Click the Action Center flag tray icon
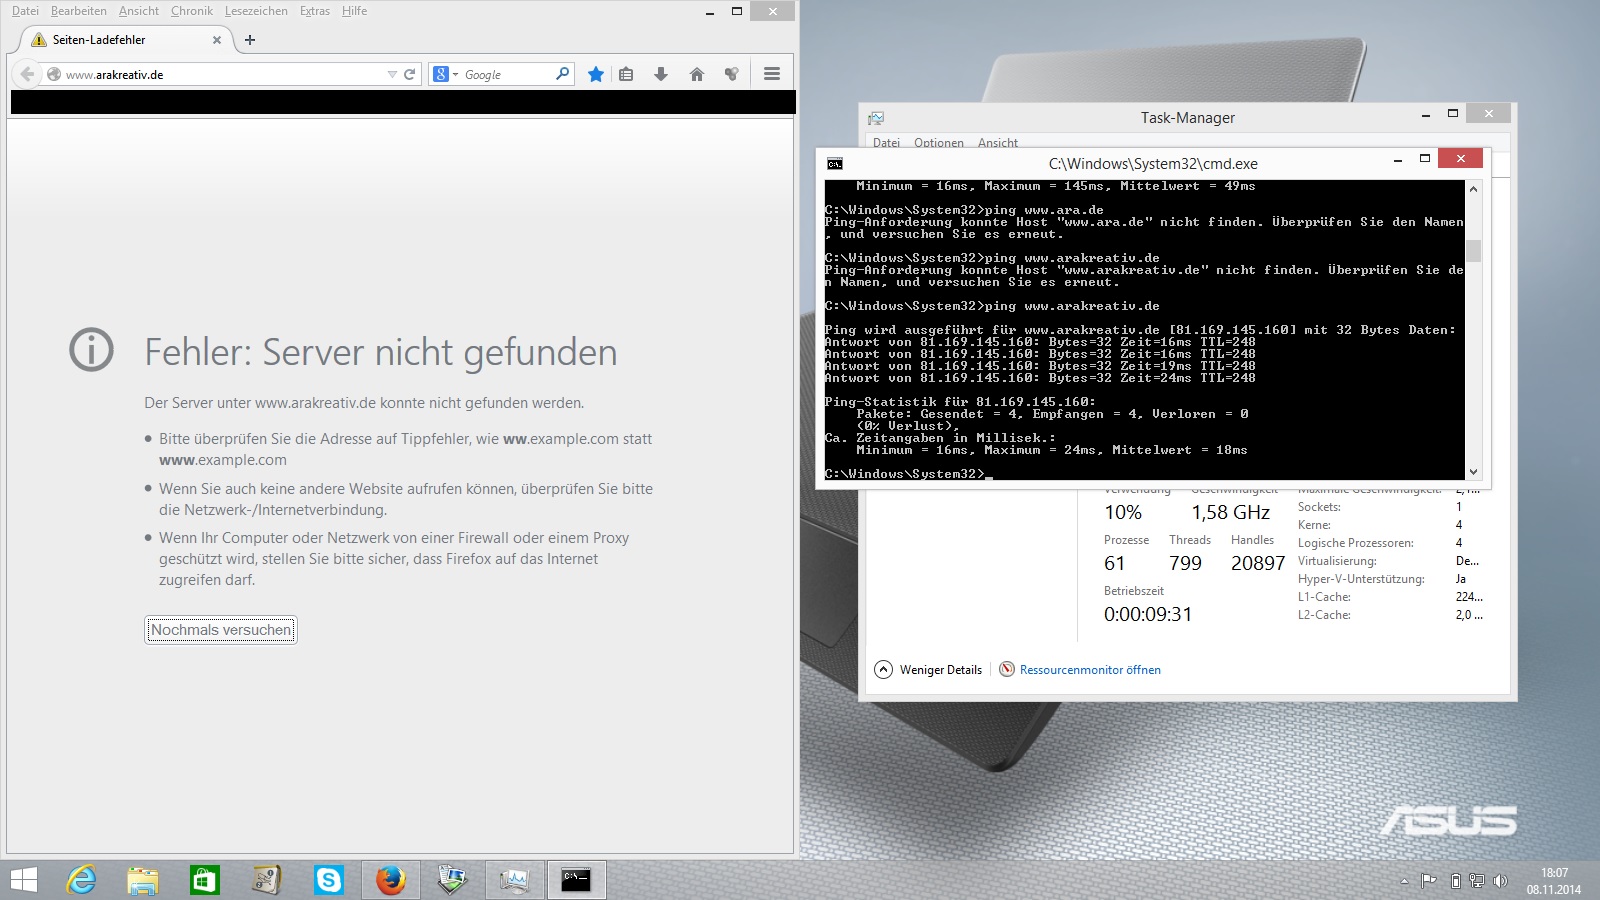The width and height of the screenshot is (1600, 900). (x=1429, y=881)
